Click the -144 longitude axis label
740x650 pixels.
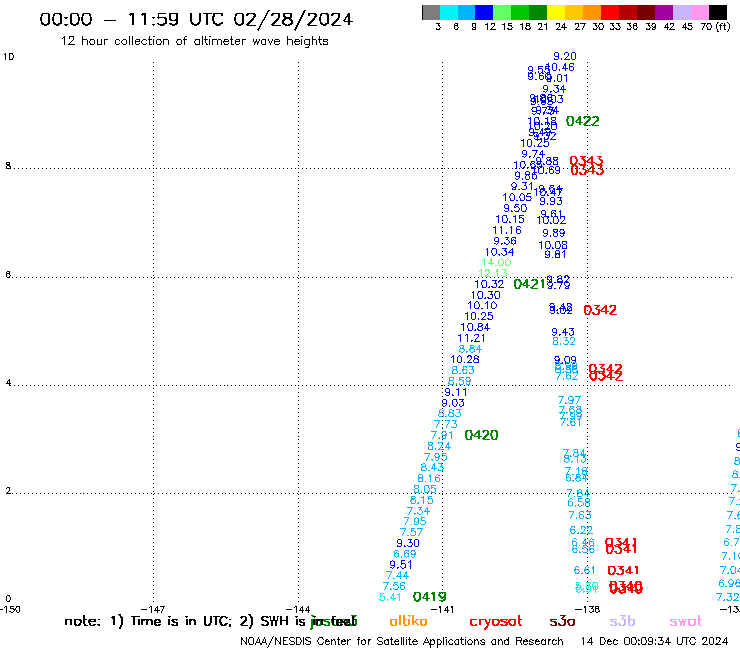tap(298, 609)
